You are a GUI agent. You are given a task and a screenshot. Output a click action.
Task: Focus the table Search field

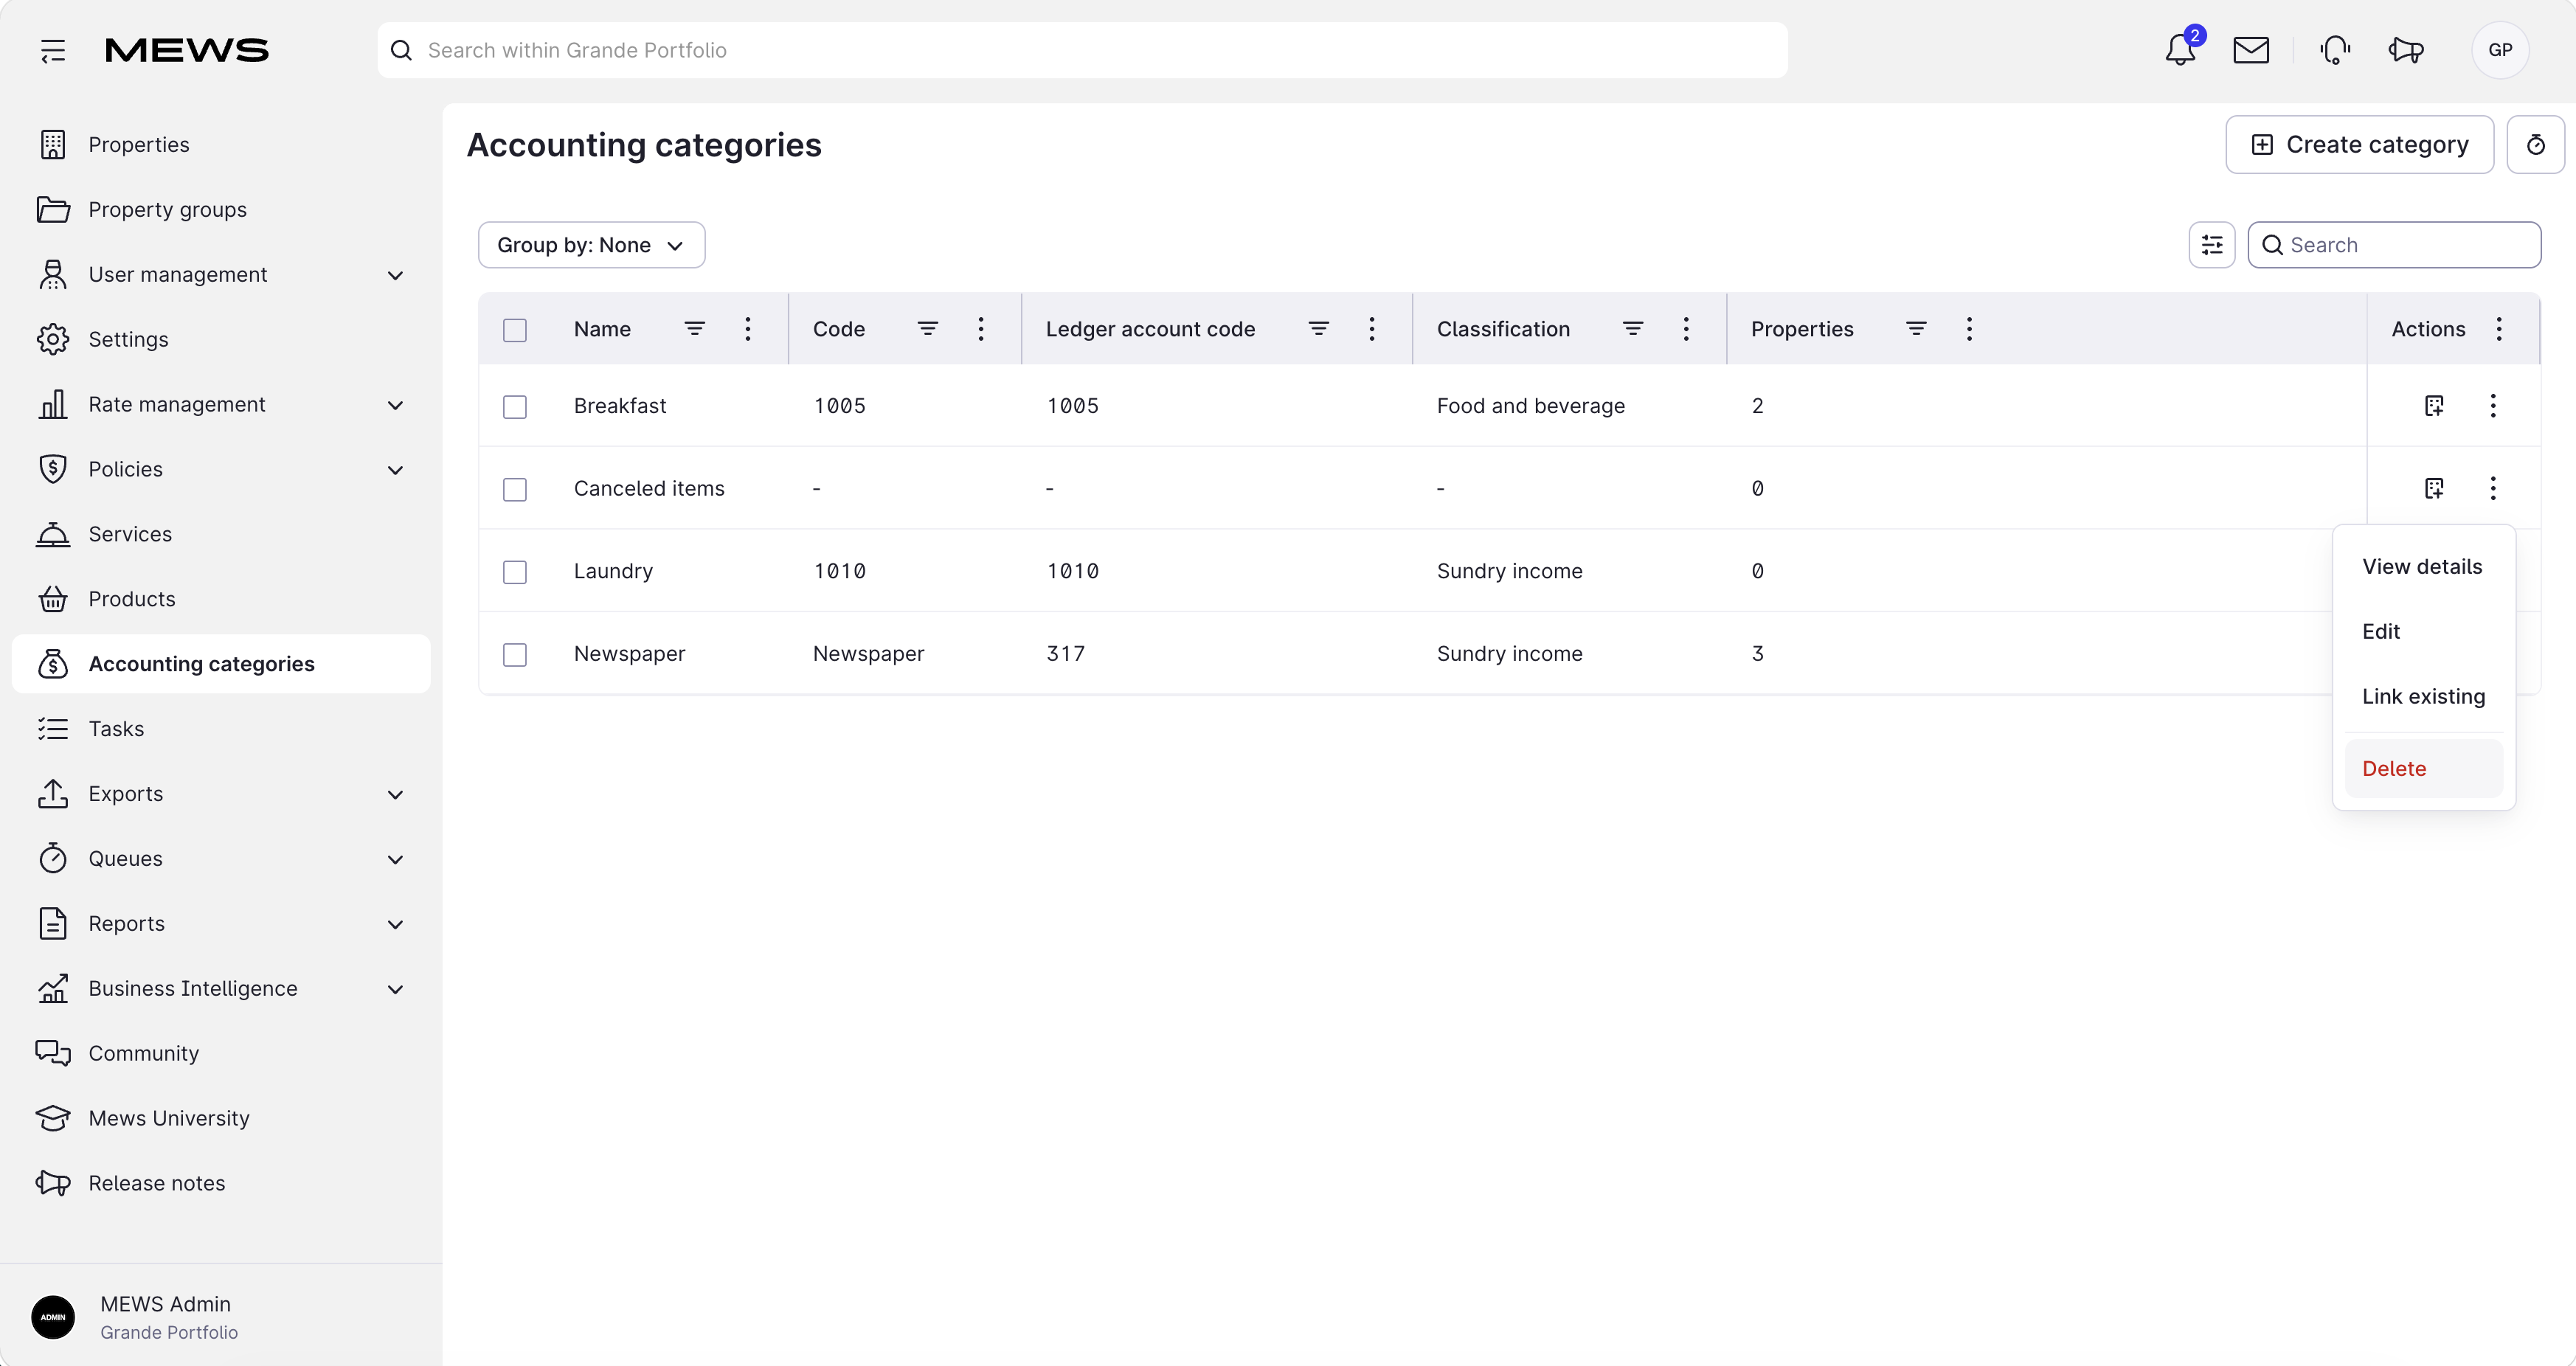coord(2394,245)
